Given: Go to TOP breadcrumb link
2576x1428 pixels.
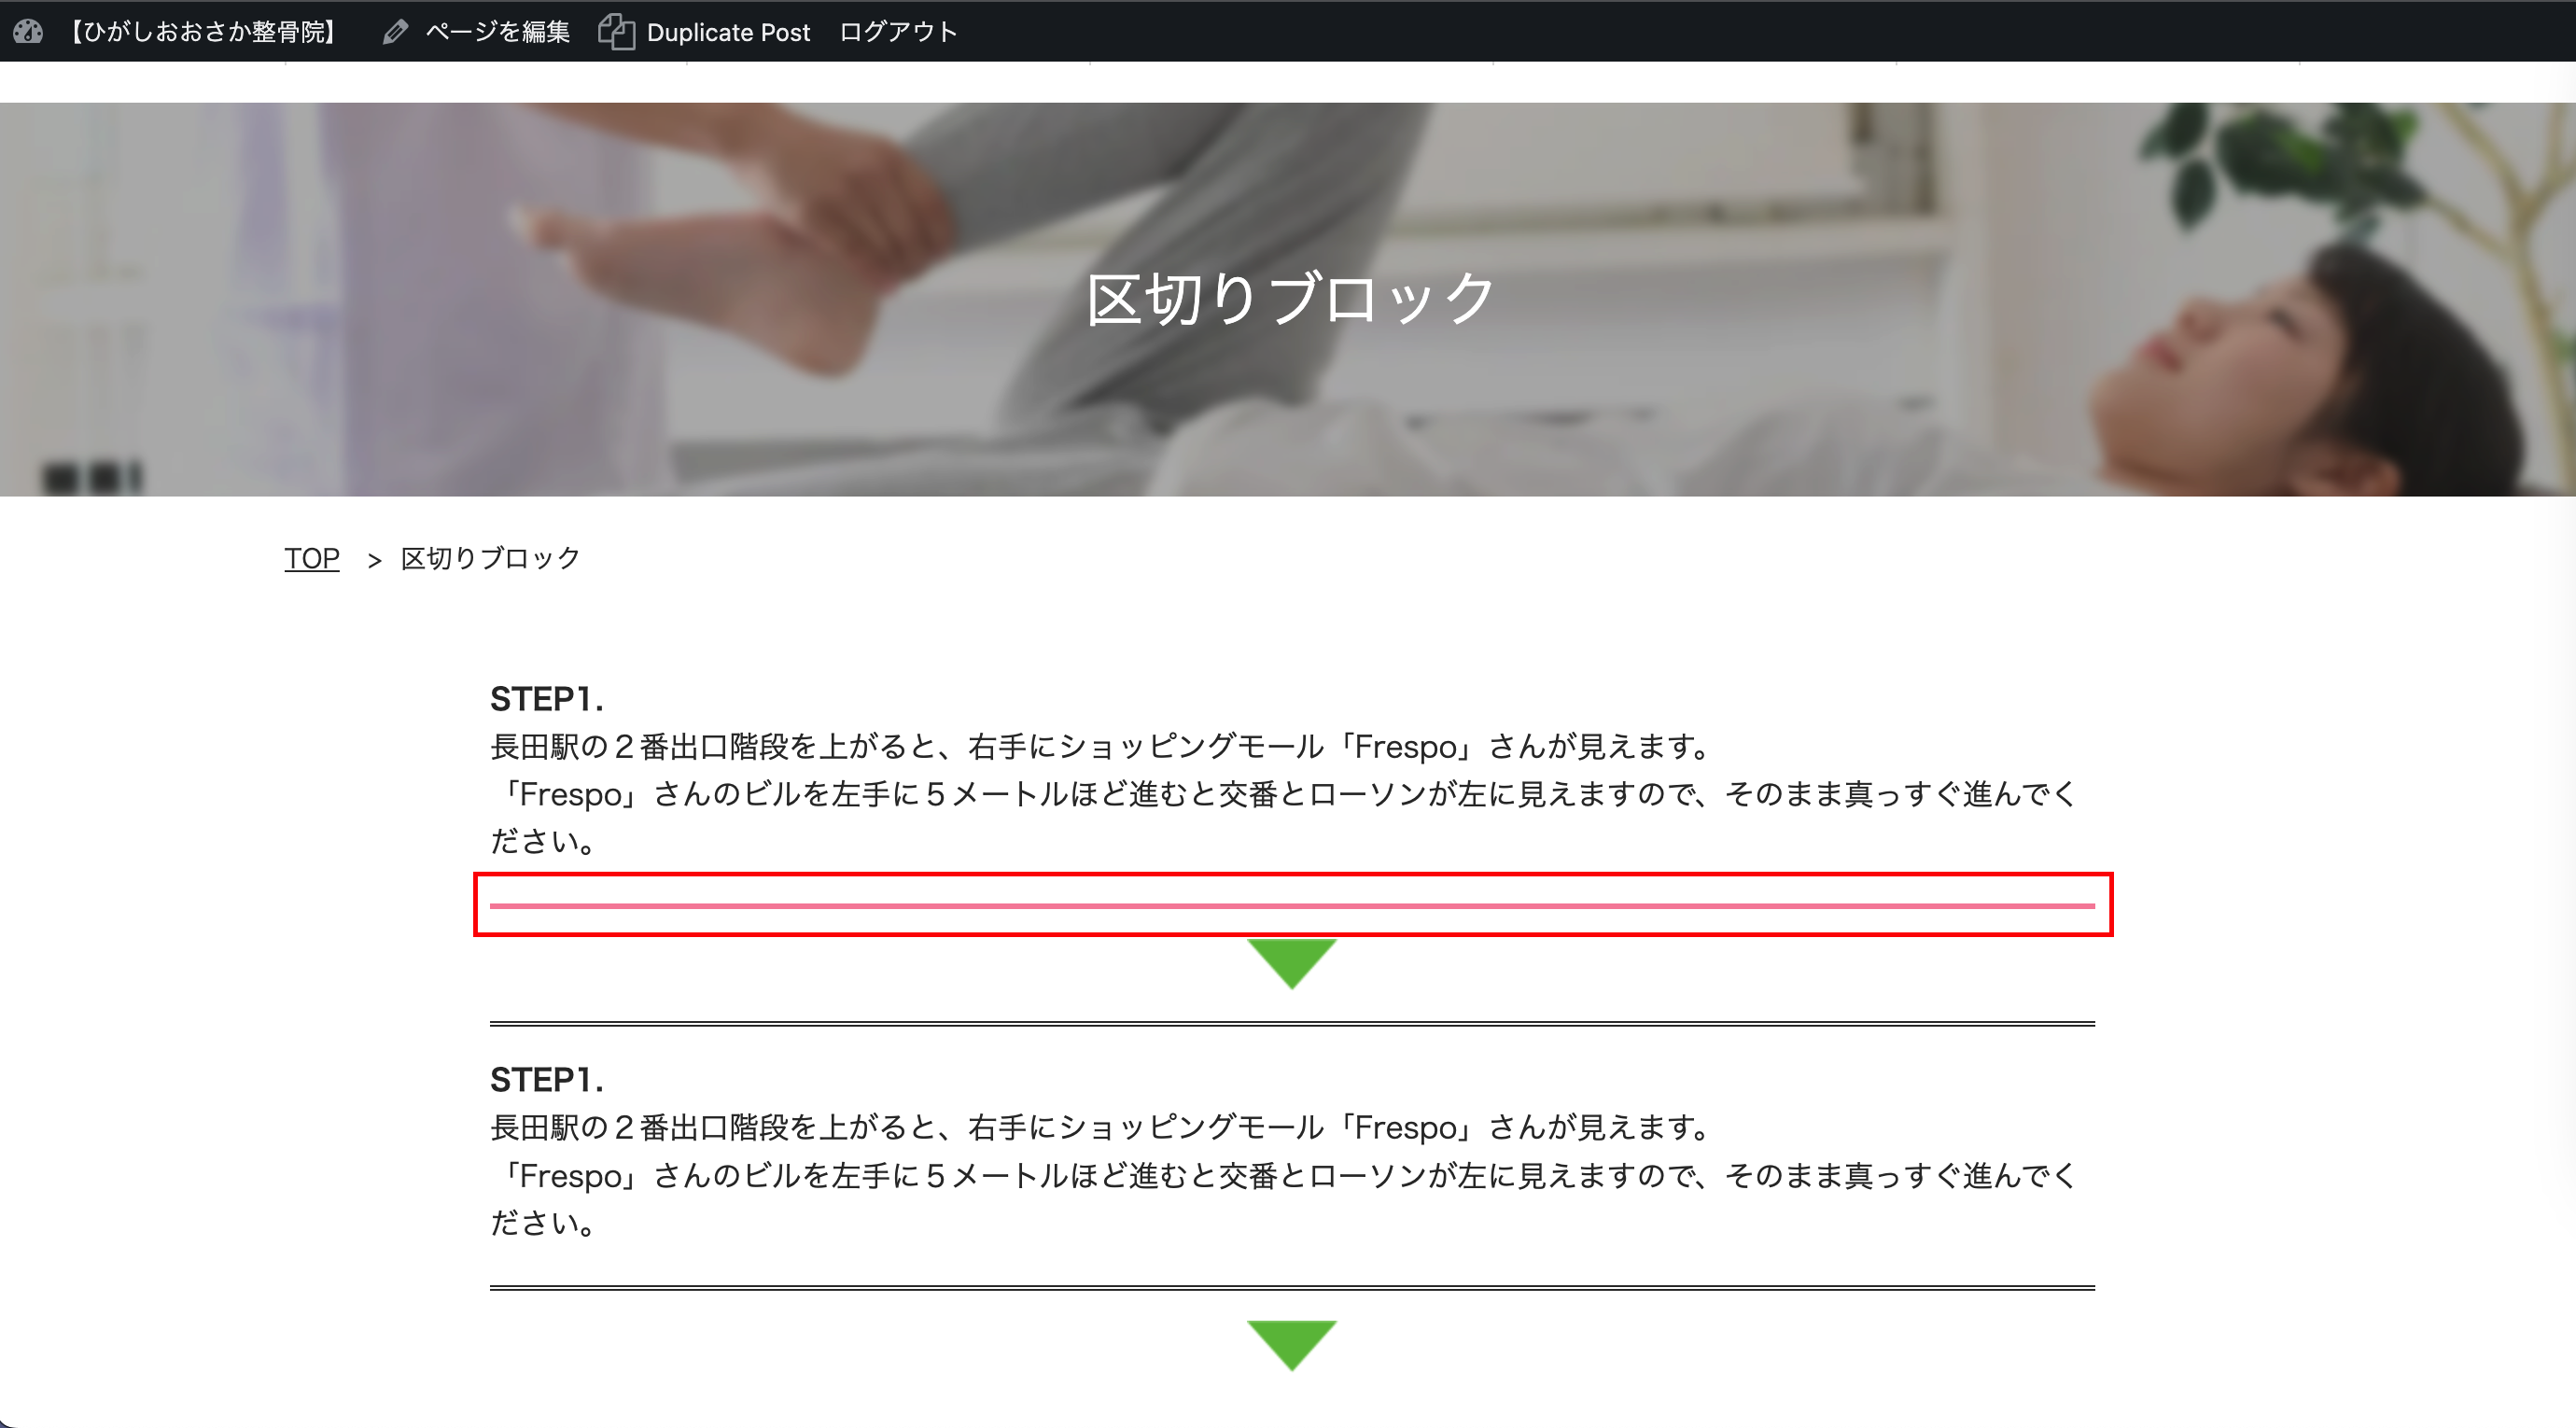Looking at the screenshot, I should point(311,558).
